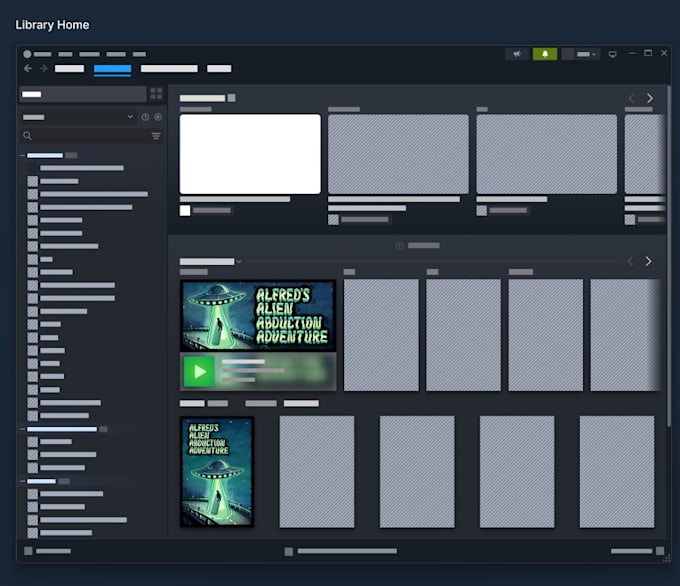680x586 pixels.
Task: Toggle the grid view icon in sidebar
Action: [156, 94]
